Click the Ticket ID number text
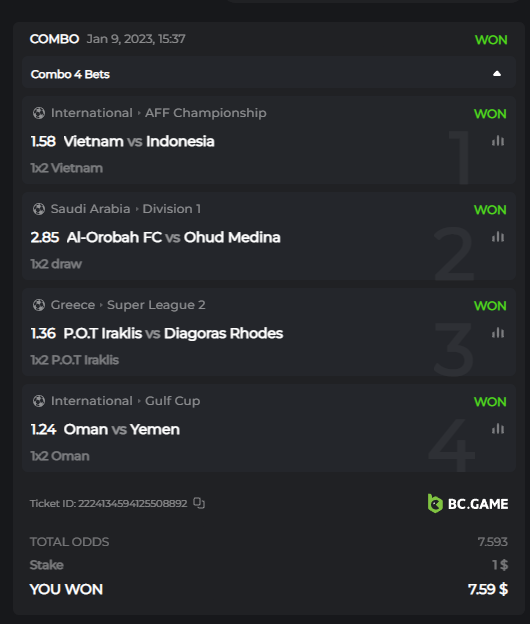530x624 pixels. coord(132,503)
